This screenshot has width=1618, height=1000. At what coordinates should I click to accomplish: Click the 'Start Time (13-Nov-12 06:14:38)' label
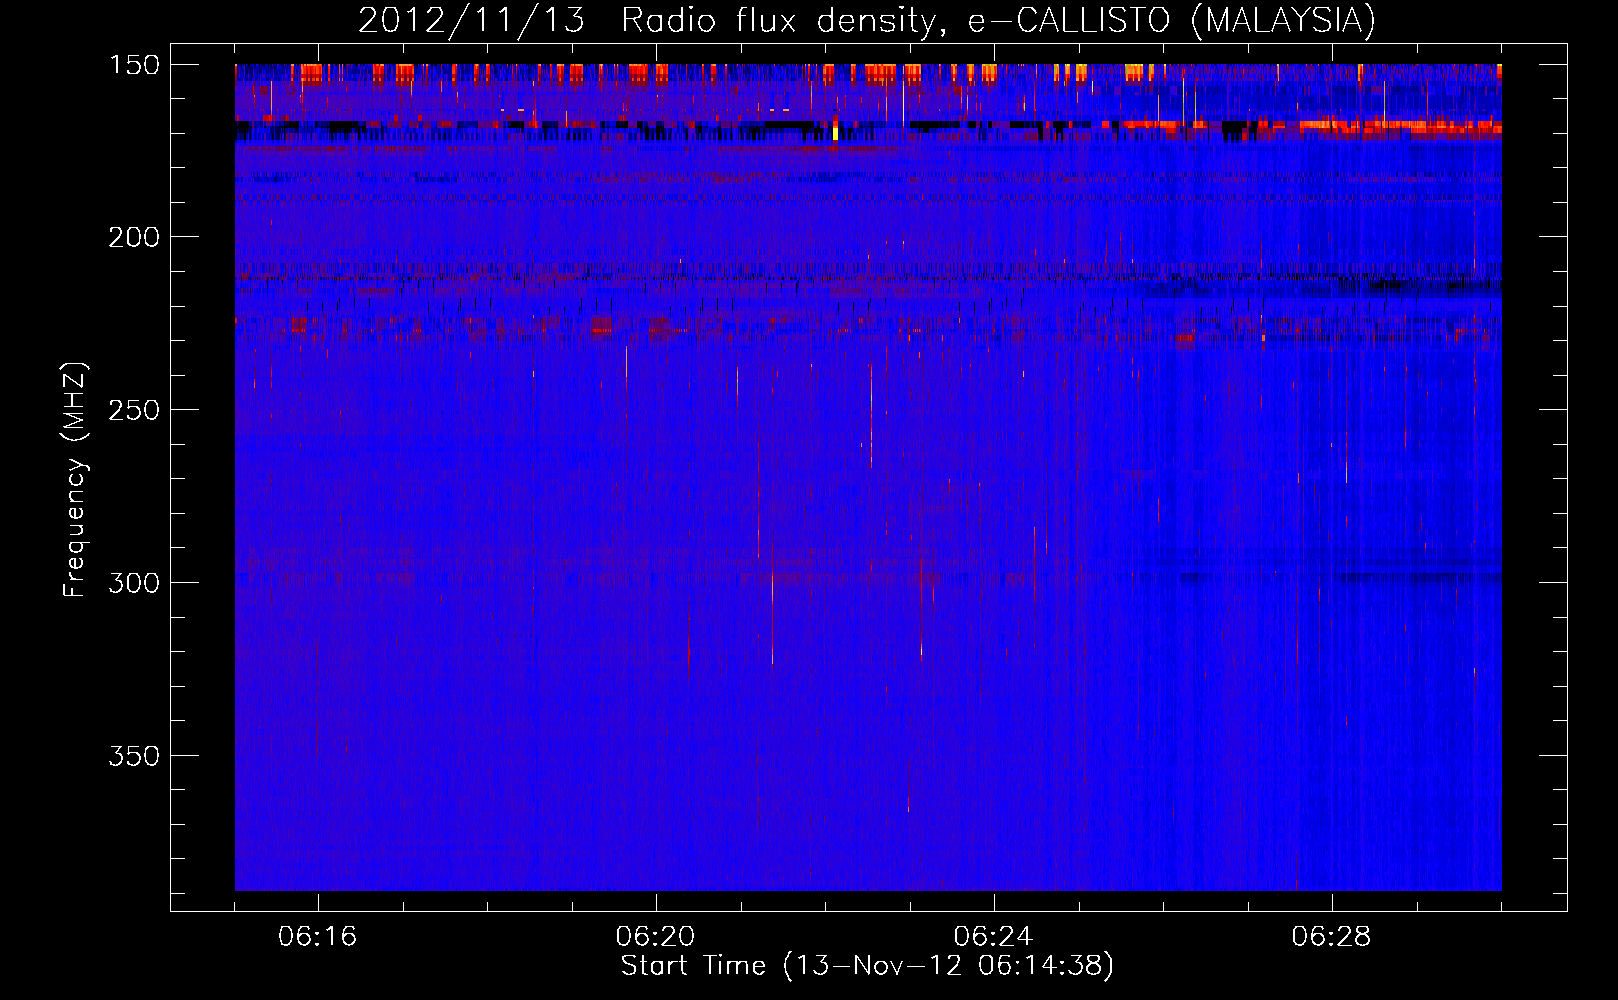click(x=867, y=966)
